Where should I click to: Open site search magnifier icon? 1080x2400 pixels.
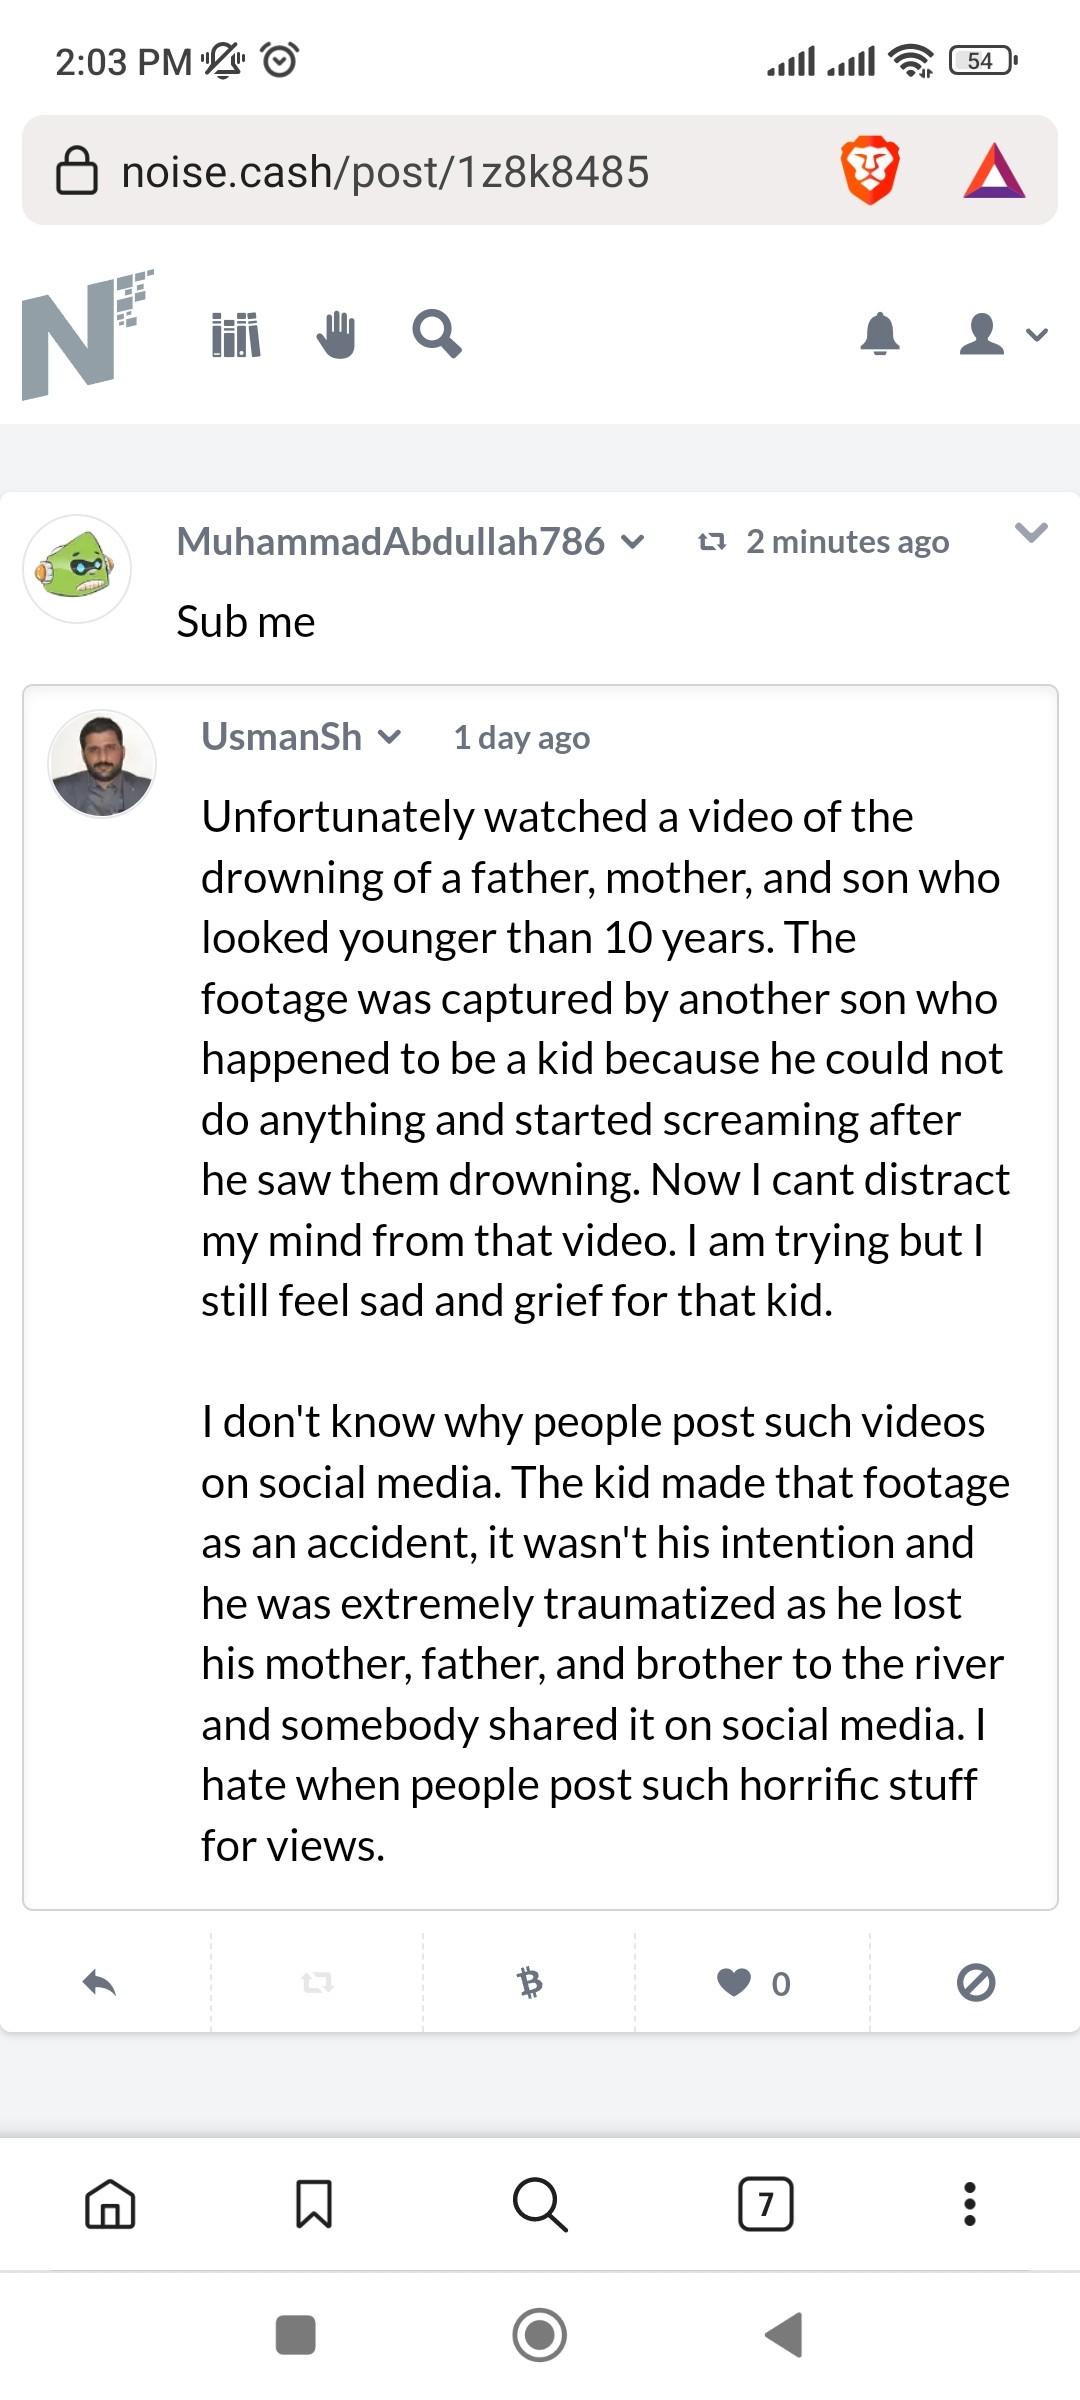point(437,334)
